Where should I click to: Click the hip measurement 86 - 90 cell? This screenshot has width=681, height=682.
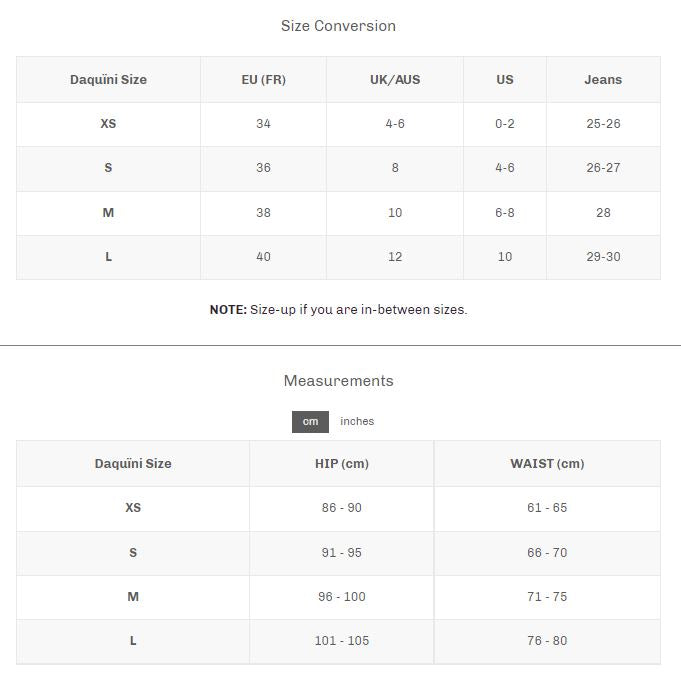[x=342, y=508]
